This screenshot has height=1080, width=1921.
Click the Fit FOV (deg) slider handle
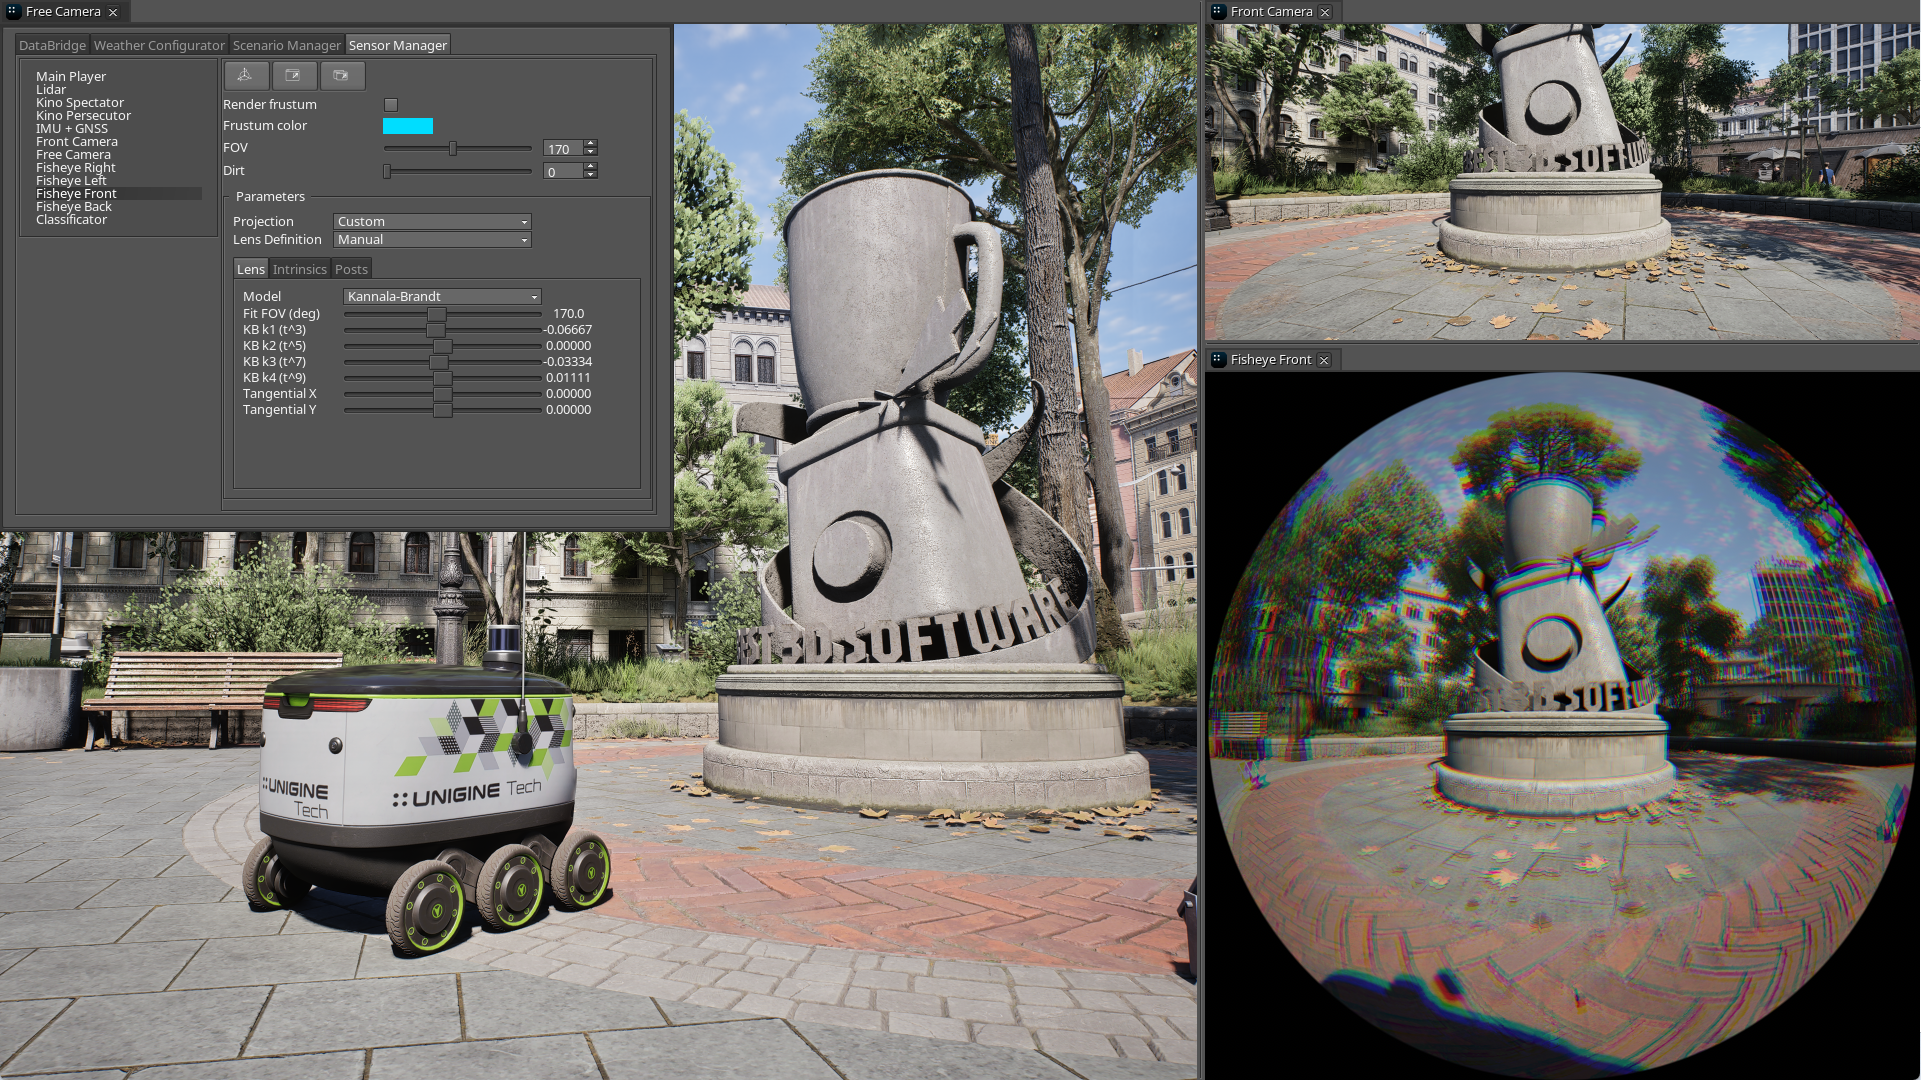coord(437,314)
